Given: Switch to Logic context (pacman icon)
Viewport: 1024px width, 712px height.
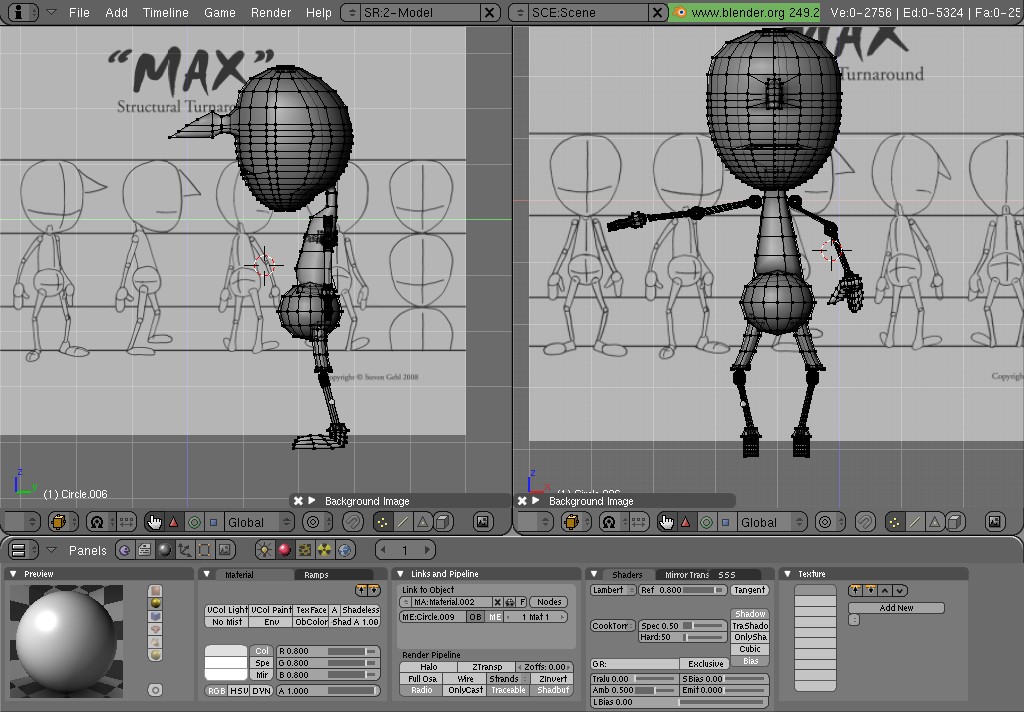Looking at the screenshot, I should click(x=124, y=551).
